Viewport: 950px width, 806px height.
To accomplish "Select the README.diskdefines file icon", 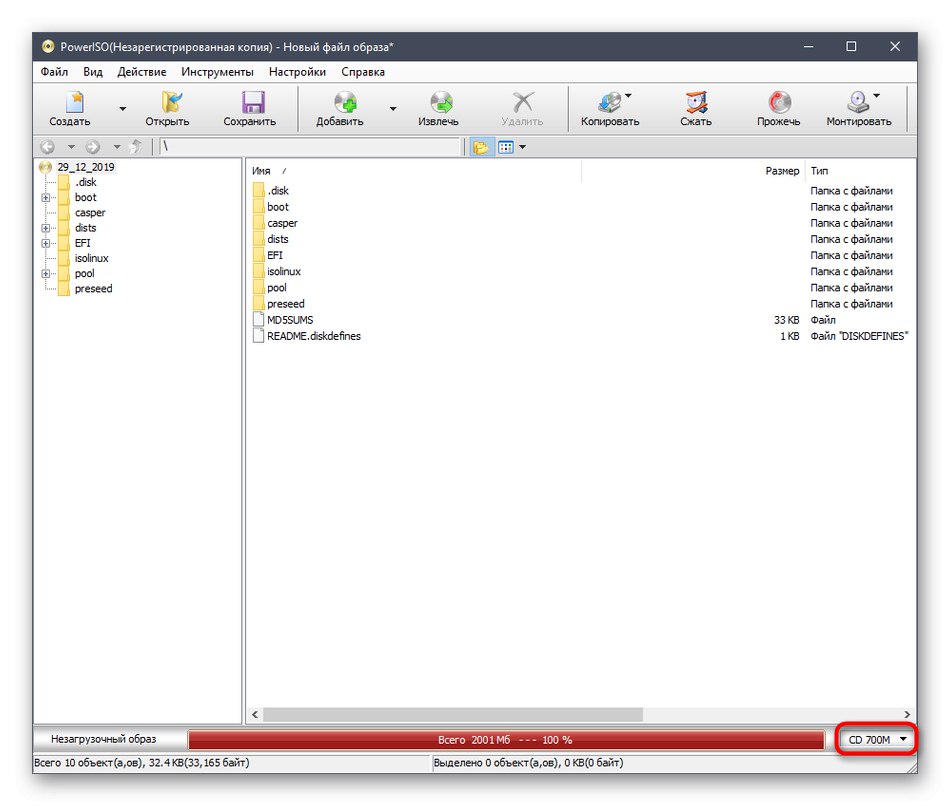I will point(259,336).
